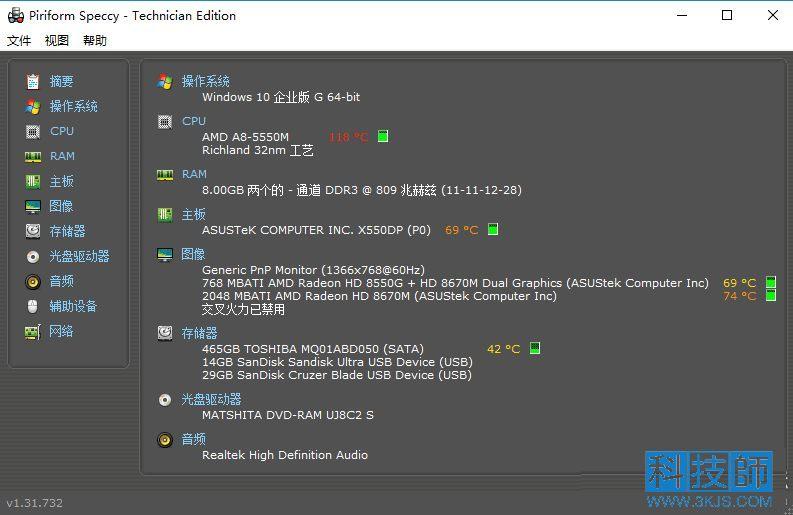Open the 视图 menu
Screen dimensions: 793x515
click(57, 40)
